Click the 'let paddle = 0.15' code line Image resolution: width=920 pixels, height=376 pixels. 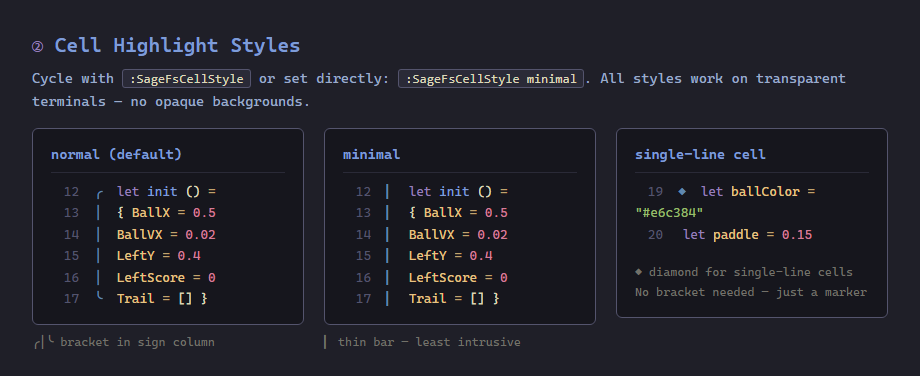click(x=748, y=235)
